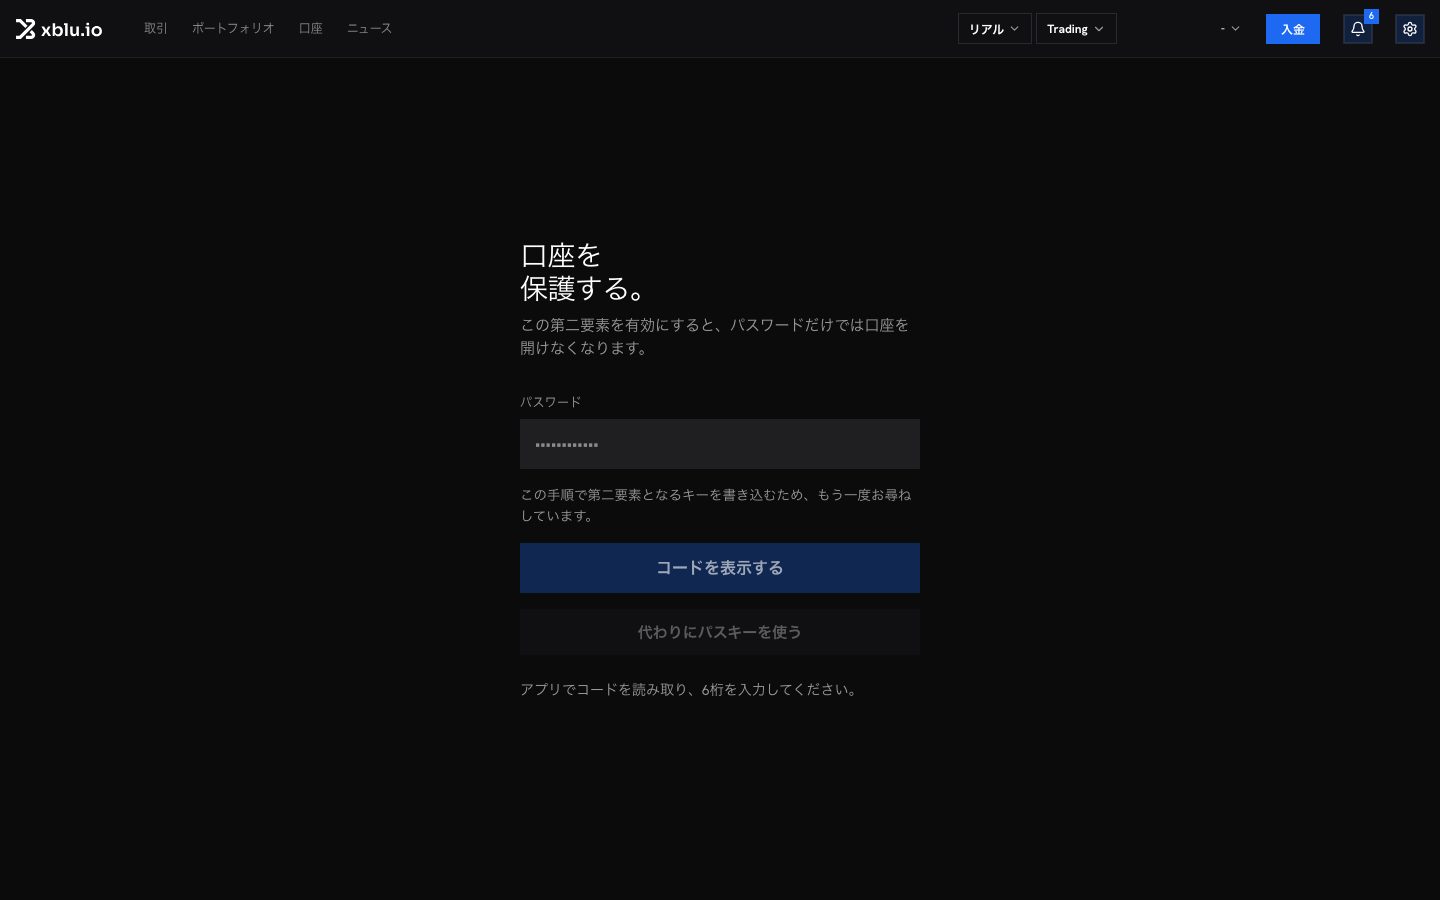Open the ニュース menu item
This screenshot has height=900, width=1440.
point(369,28)
